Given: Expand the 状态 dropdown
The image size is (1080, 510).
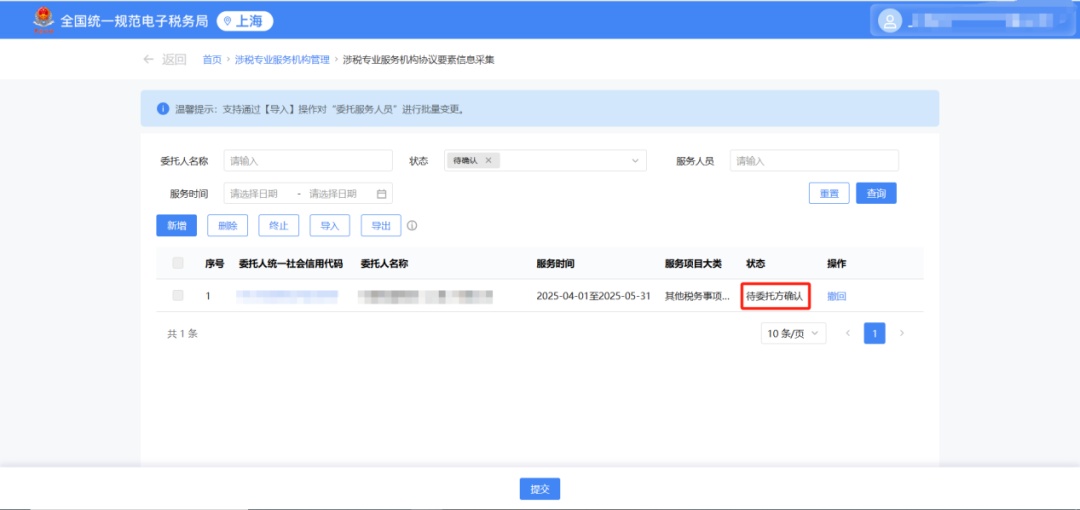Looking at the screenshot, I should point(635,161).
